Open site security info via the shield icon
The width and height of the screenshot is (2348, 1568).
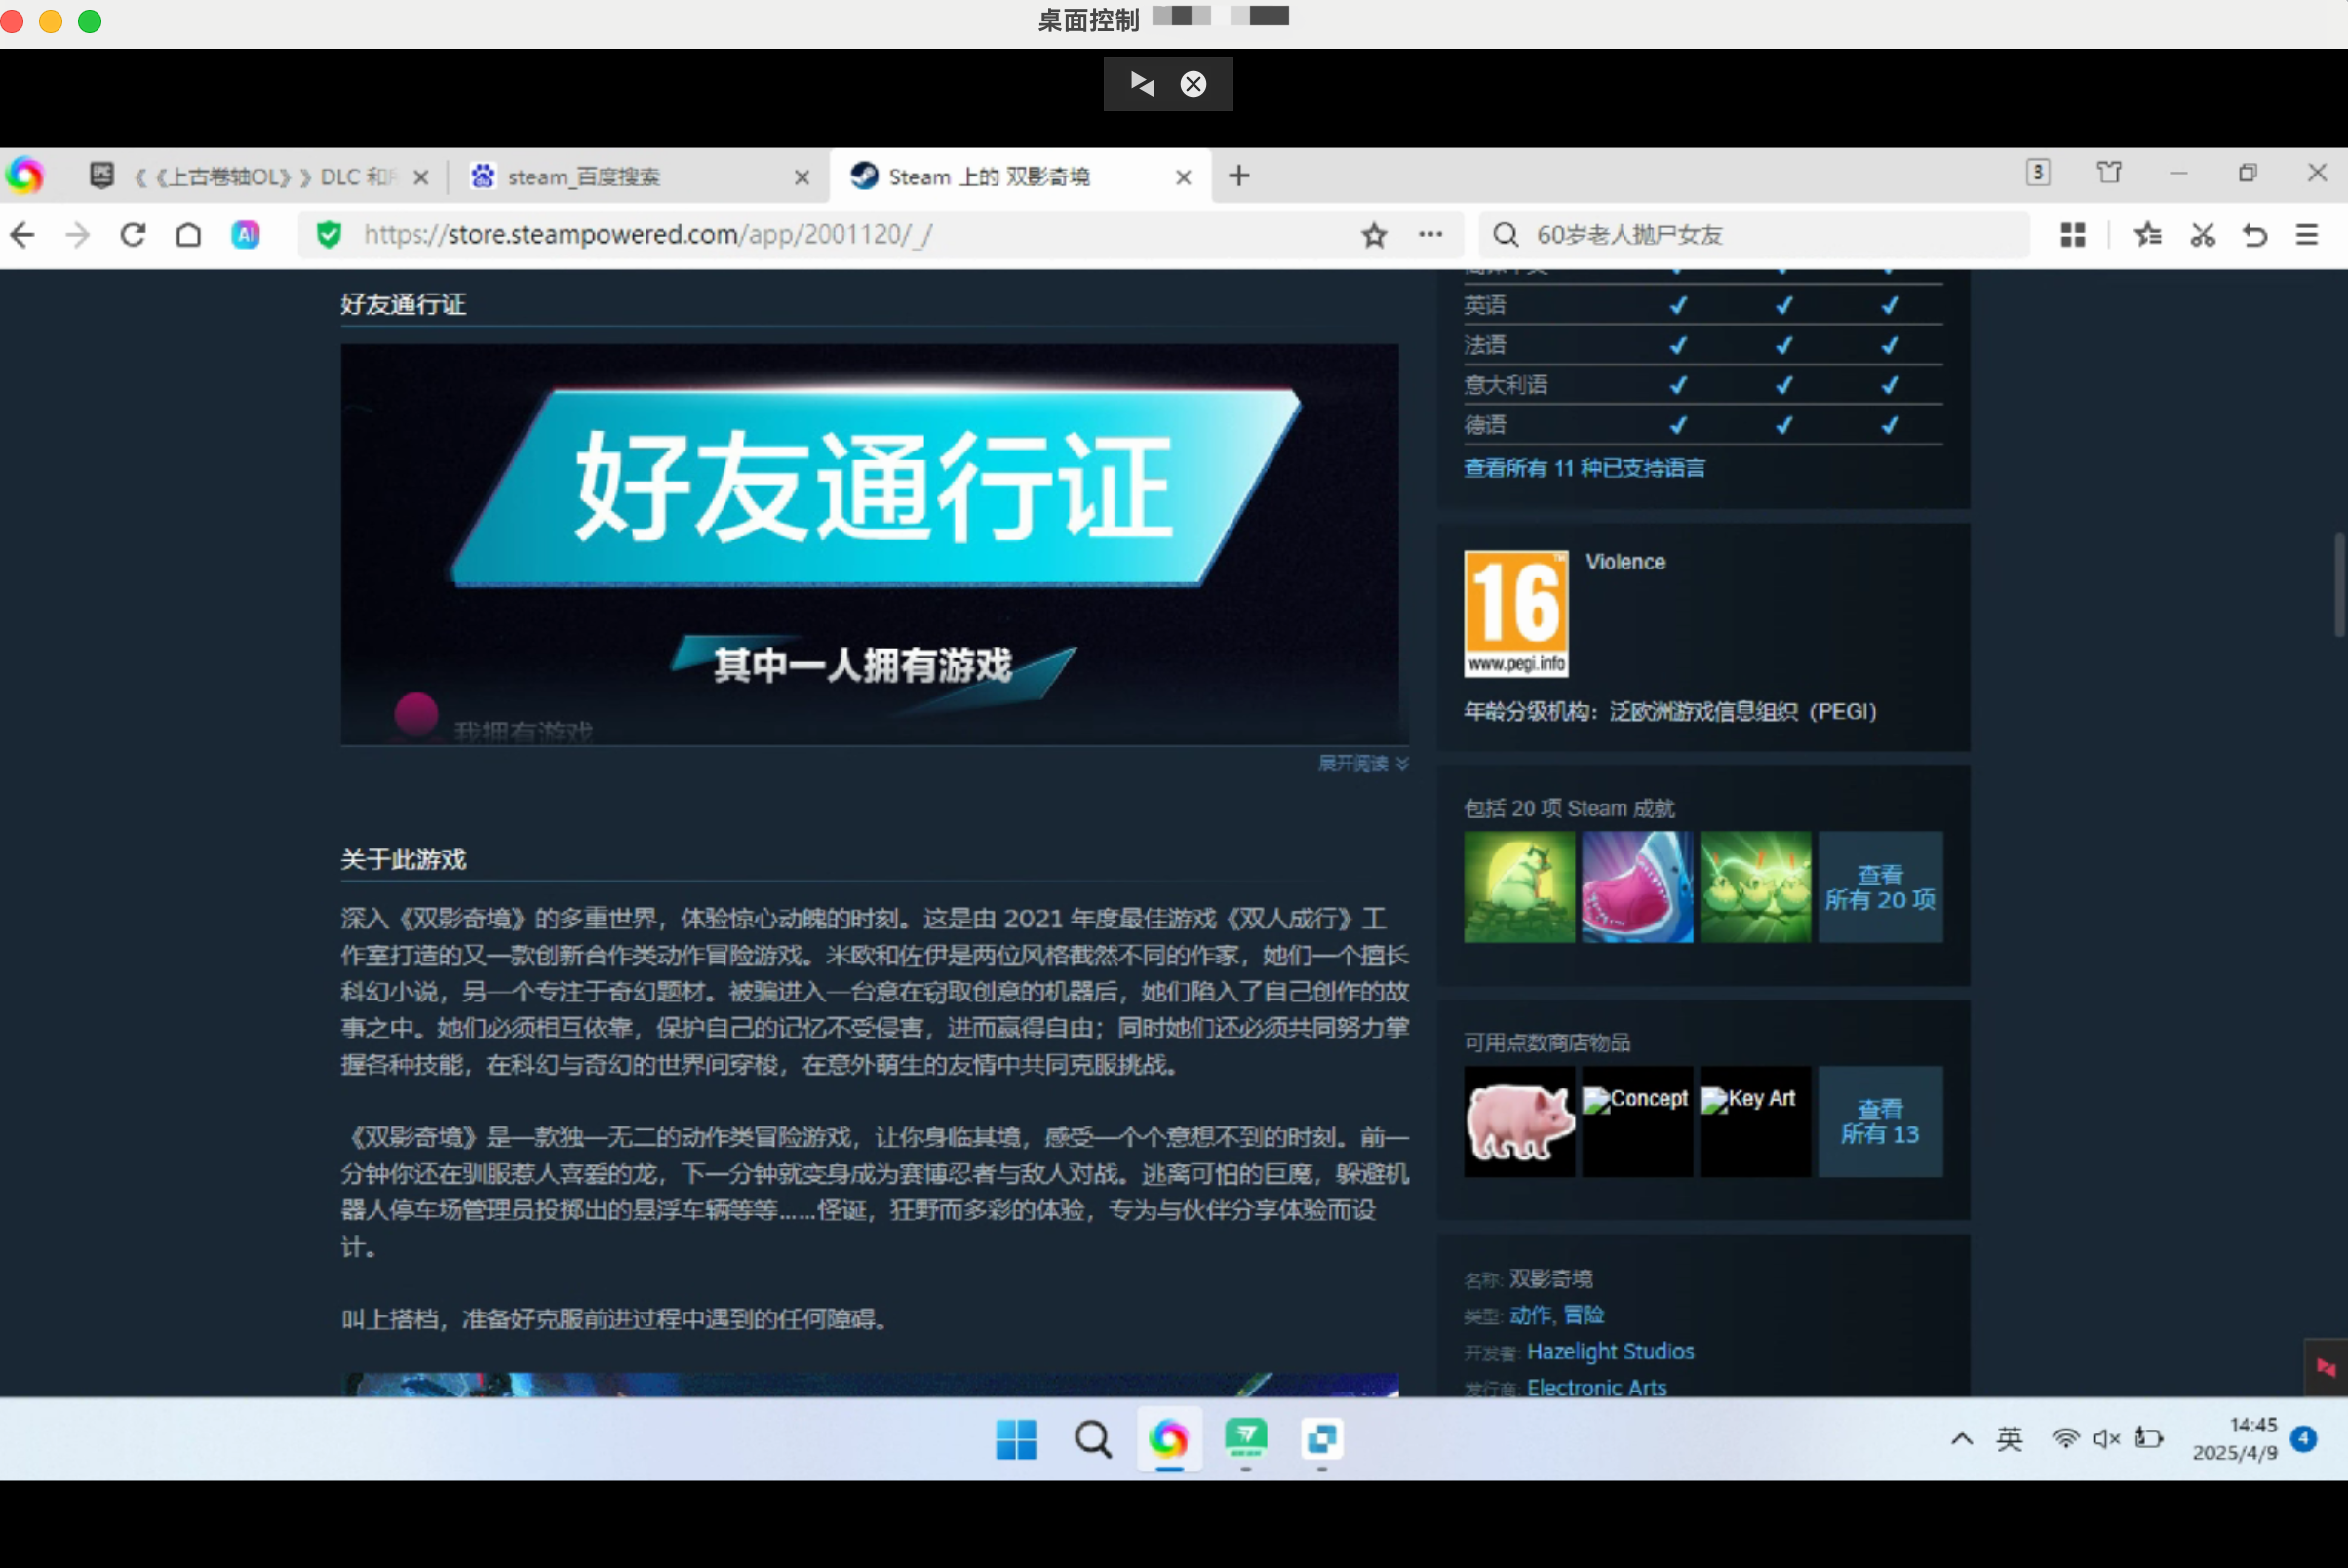[330, 234]
